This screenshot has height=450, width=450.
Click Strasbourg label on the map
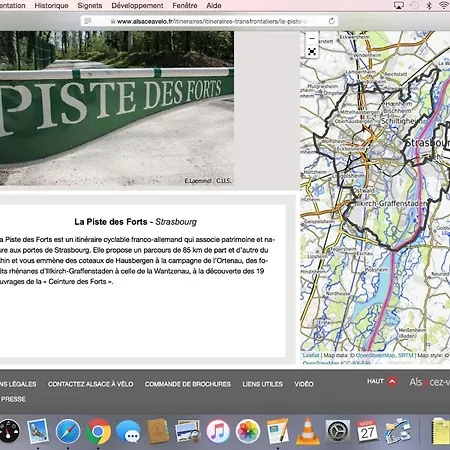click(x=428, y=143)
